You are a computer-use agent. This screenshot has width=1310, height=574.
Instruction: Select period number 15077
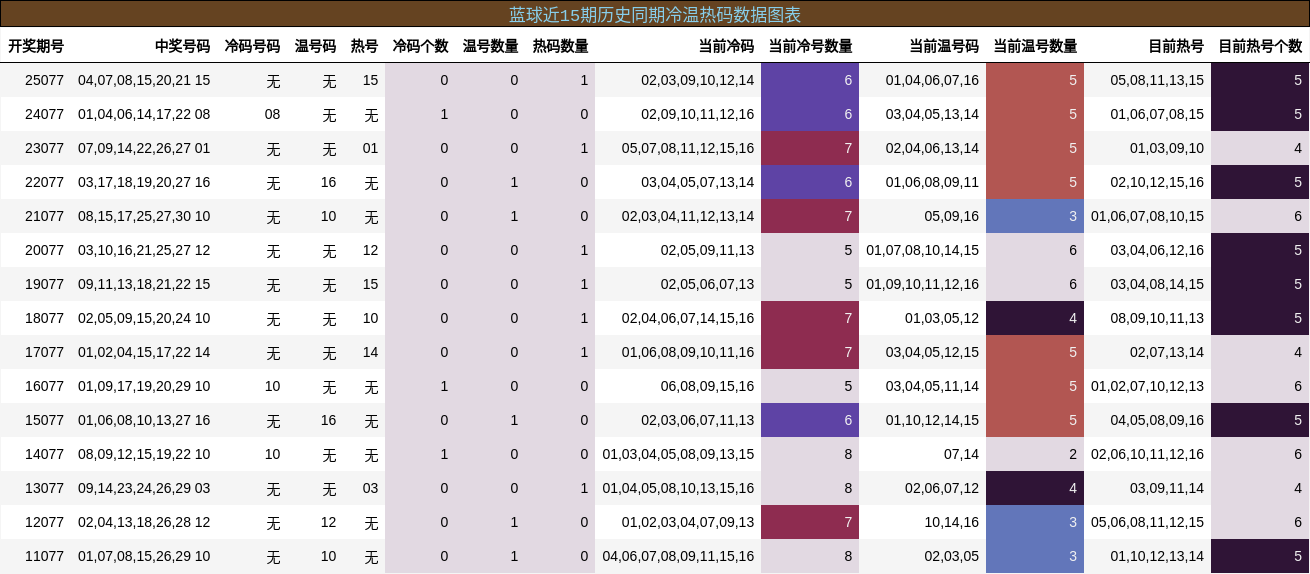(x=44, y=420)
